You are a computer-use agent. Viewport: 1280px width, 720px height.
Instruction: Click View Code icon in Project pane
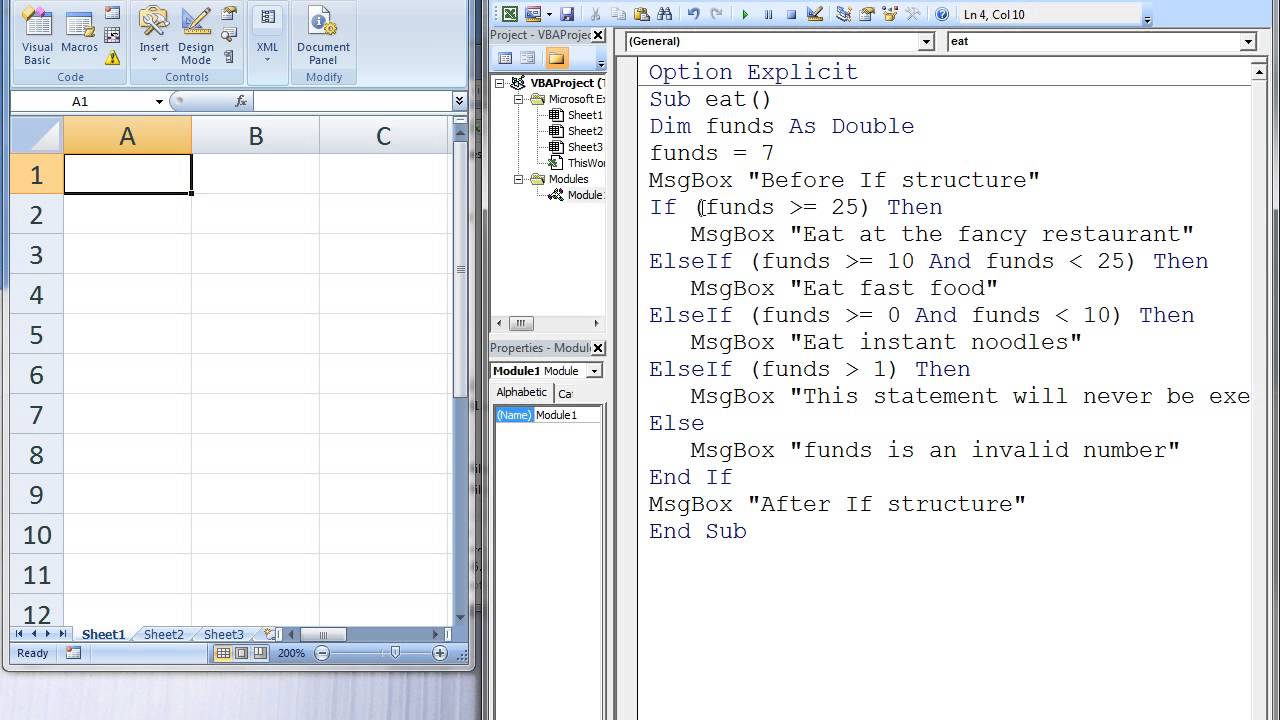(x=505, y=58)
